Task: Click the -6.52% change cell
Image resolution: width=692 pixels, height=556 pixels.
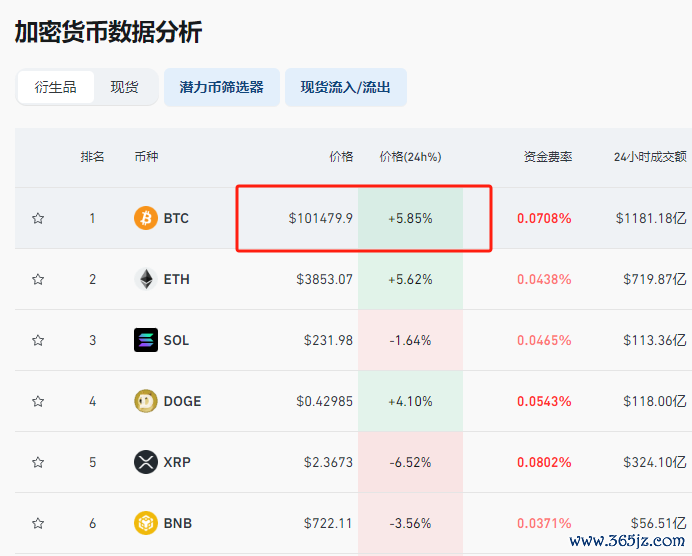Action: (410, 462)
